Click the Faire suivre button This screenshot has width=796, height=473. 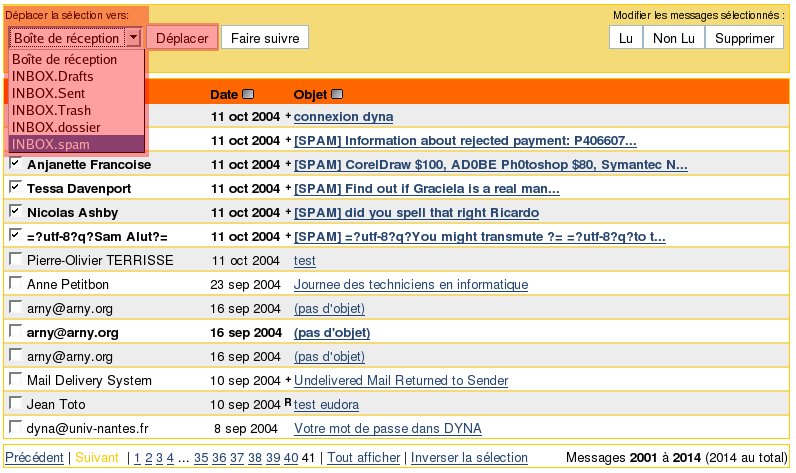(x=265, y=38)
